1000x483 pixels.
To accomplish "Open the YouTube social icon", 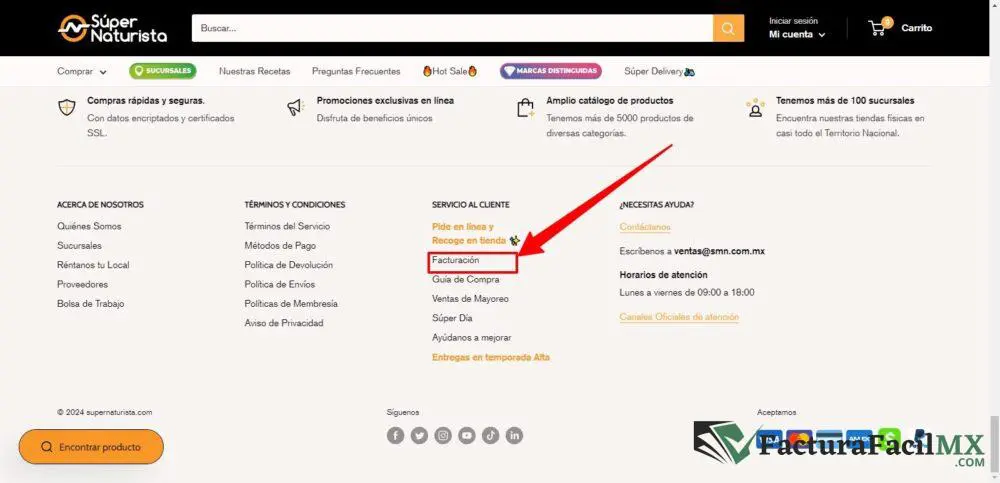I will (467, 436).
